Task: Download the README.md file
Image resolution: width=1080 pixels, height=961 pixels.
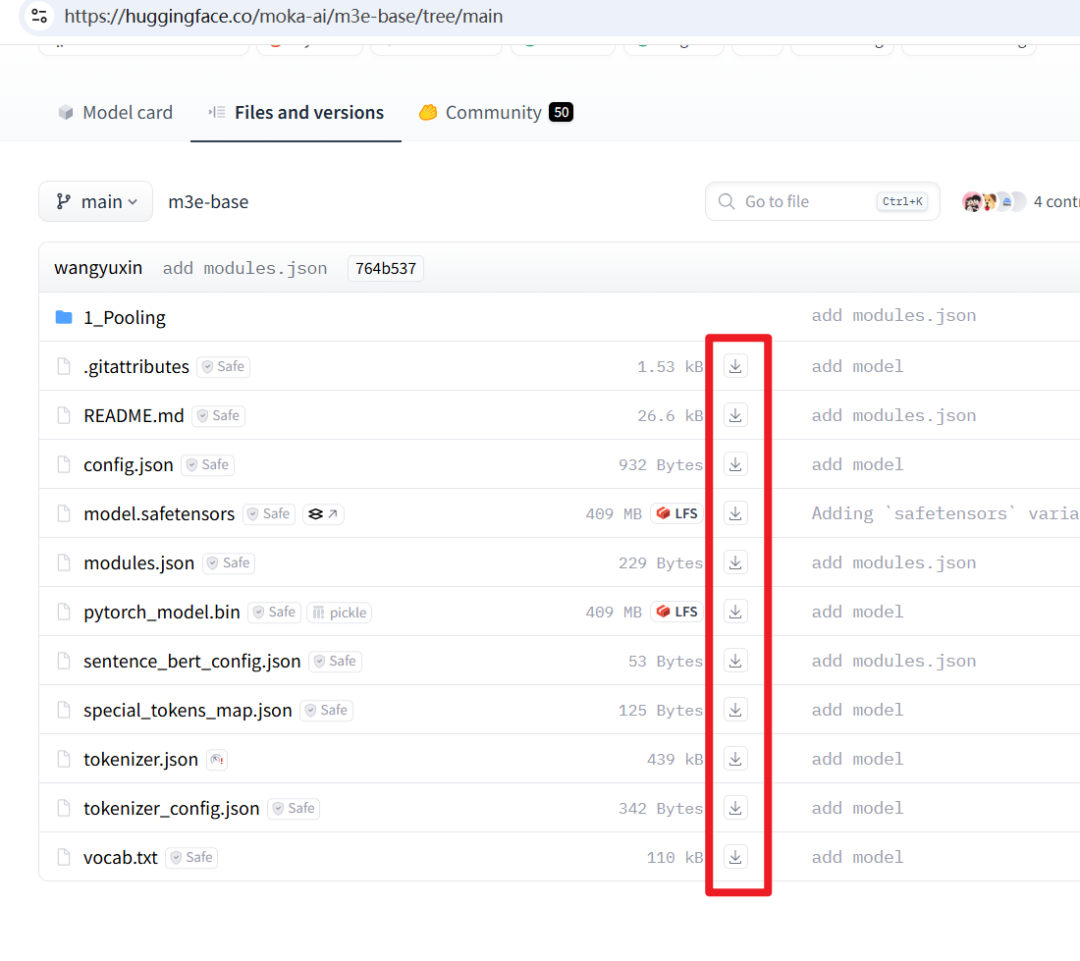Action: tap(735, 416)
